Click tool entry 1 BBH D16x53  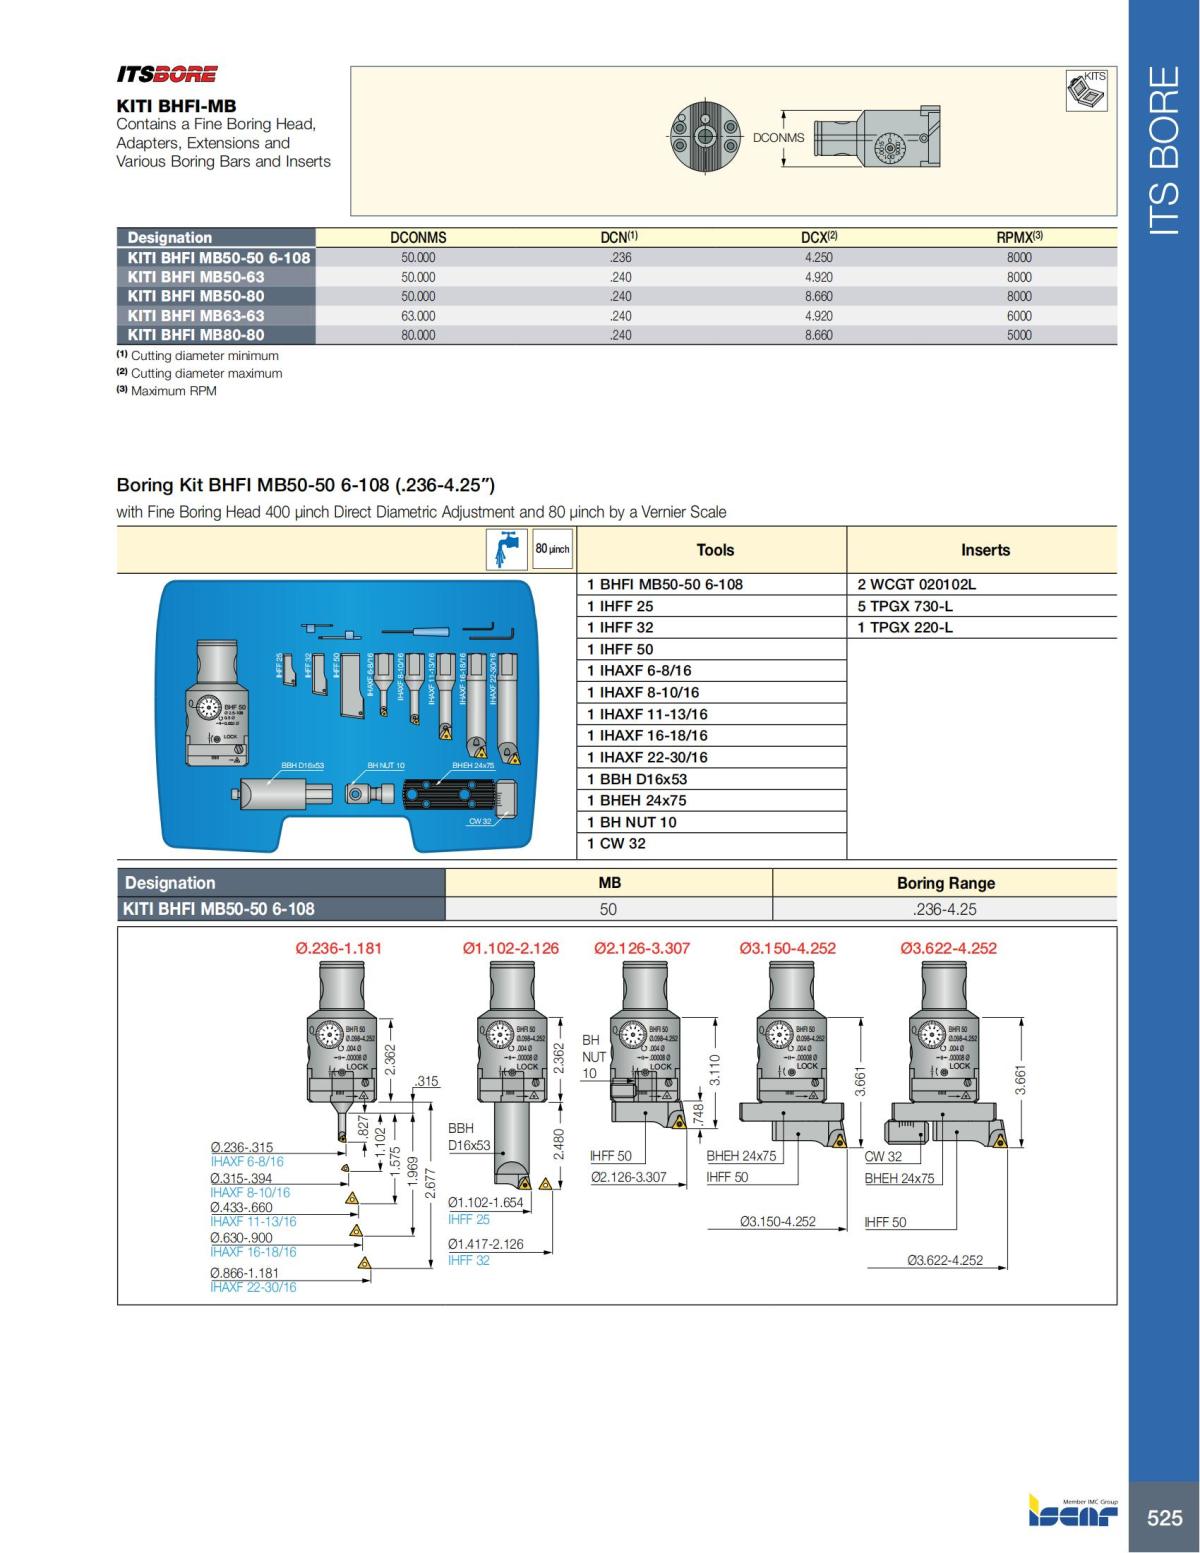pyautogui.click(x=637, y=779)
